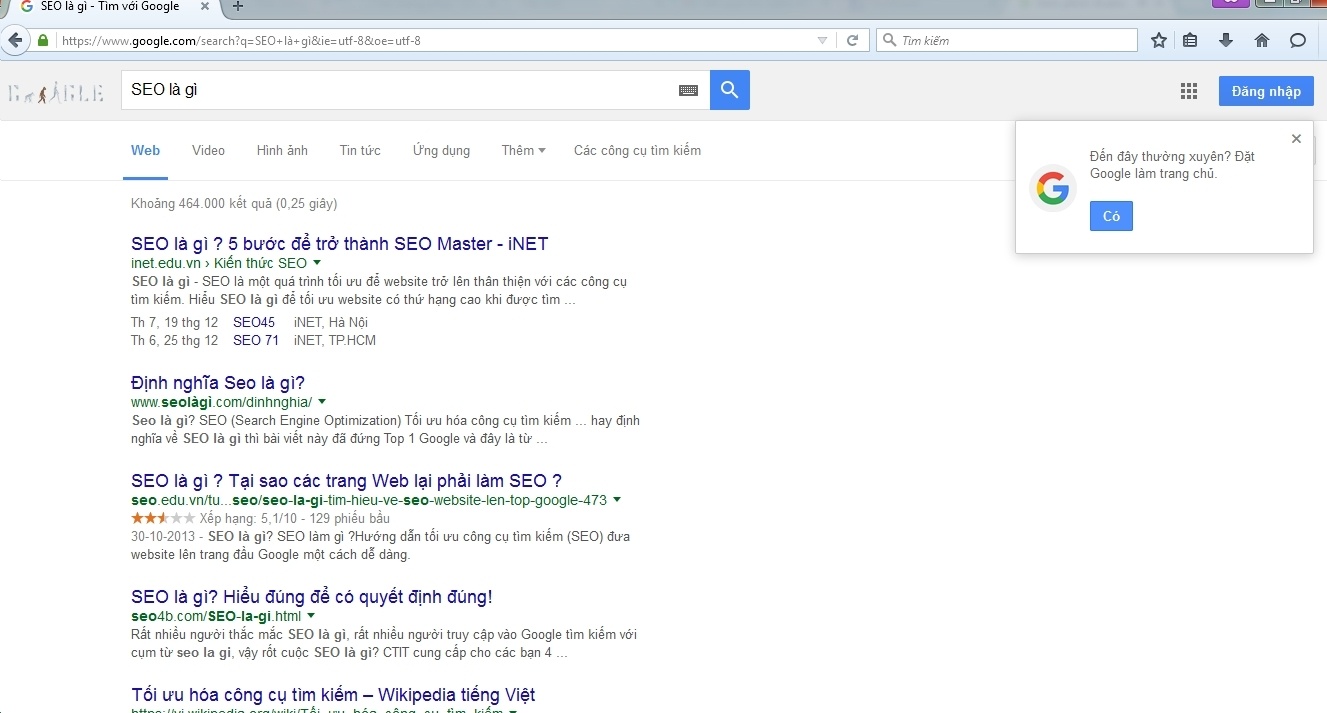Open a new browser tab
1327x713 pixels.
tap(237, 6)
